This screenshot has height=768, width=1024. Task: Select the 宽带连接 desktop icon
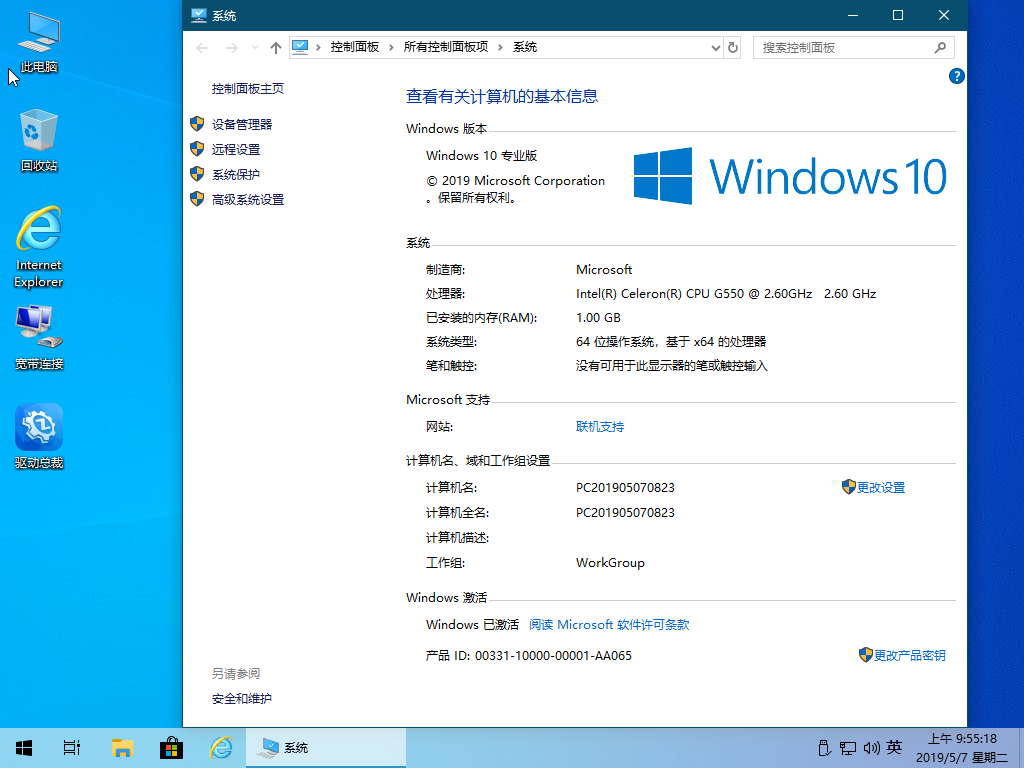click(x=39, y=338)
